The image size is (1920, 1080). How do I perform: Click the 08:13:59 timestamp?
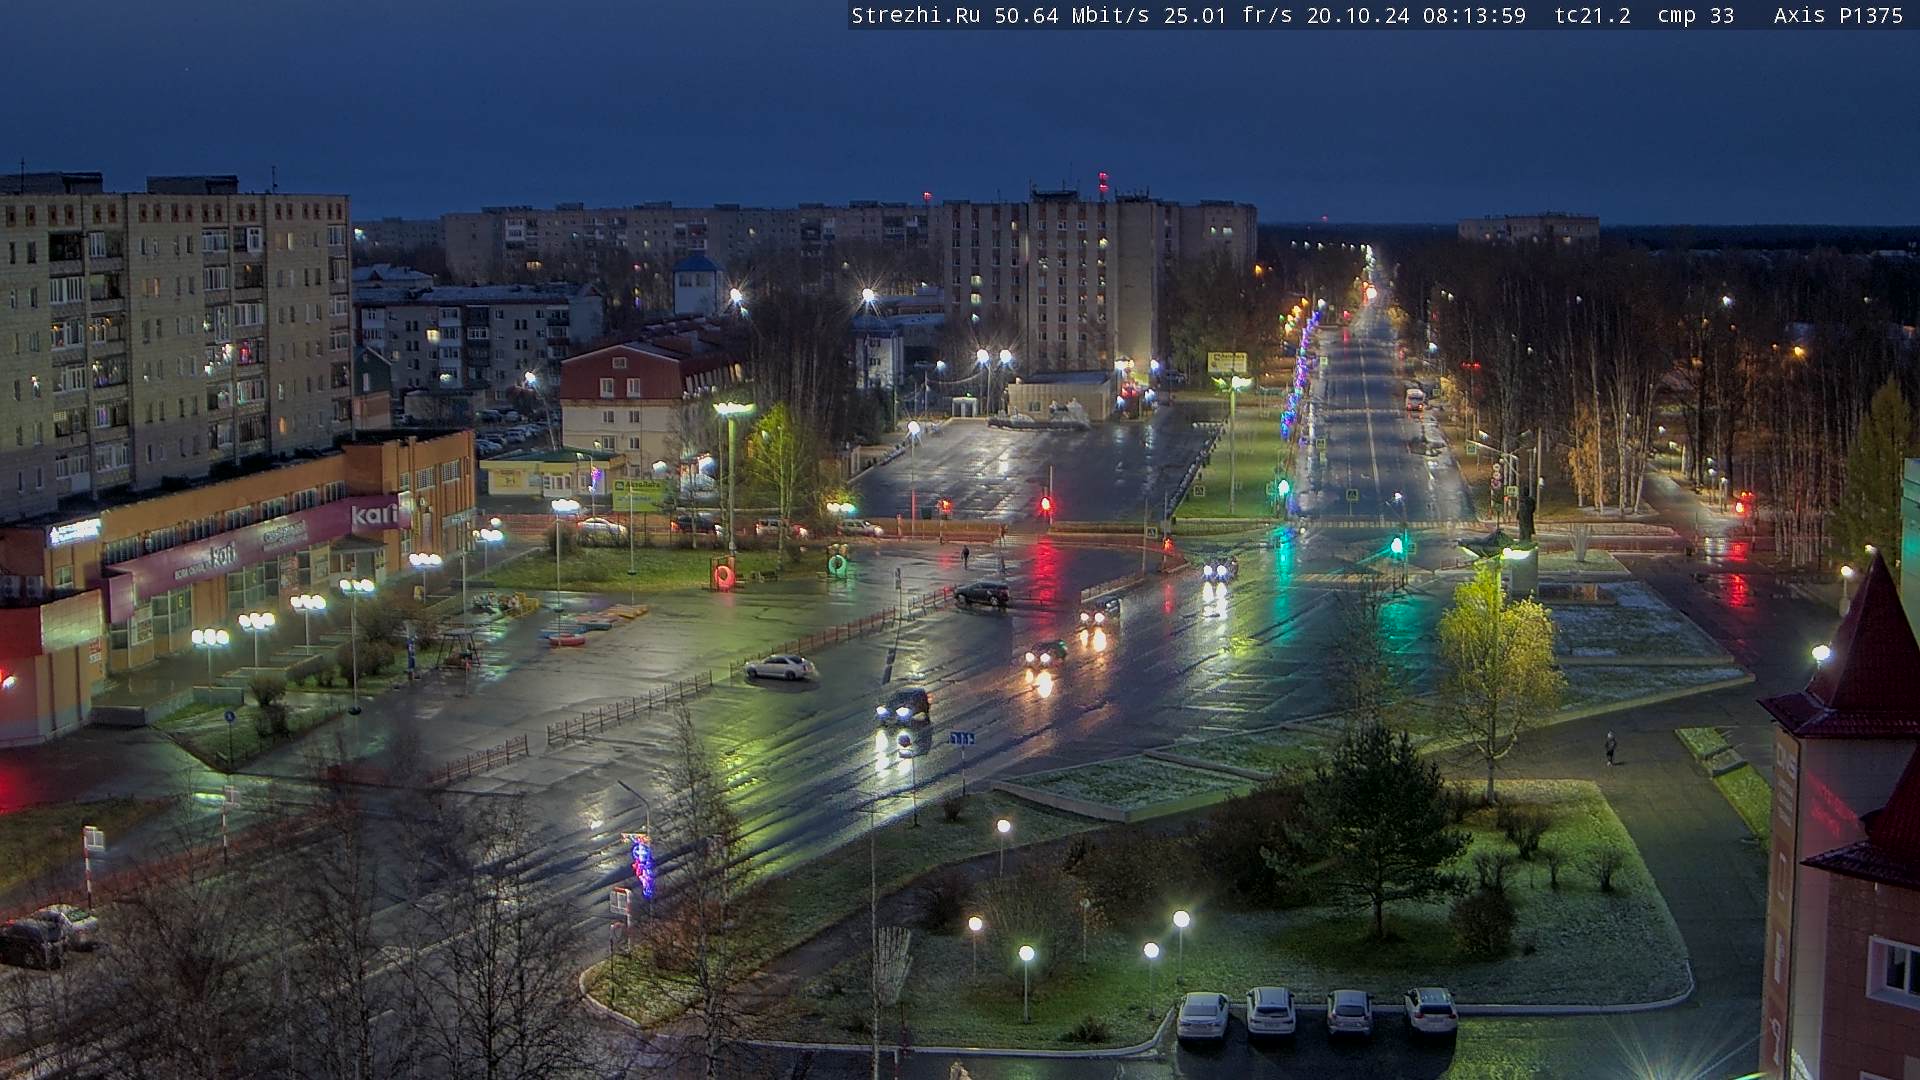(1475, 15)
